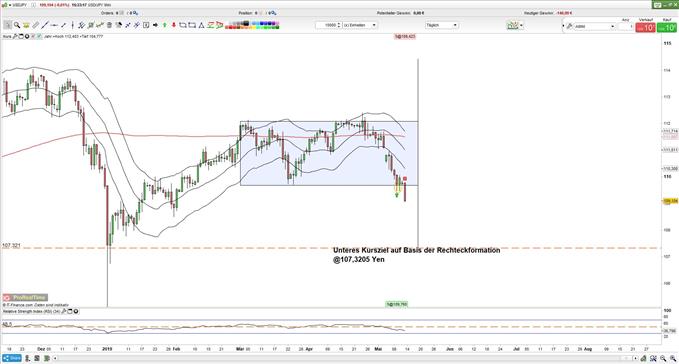Click the RSI panel close circle icon

[76, 311]
